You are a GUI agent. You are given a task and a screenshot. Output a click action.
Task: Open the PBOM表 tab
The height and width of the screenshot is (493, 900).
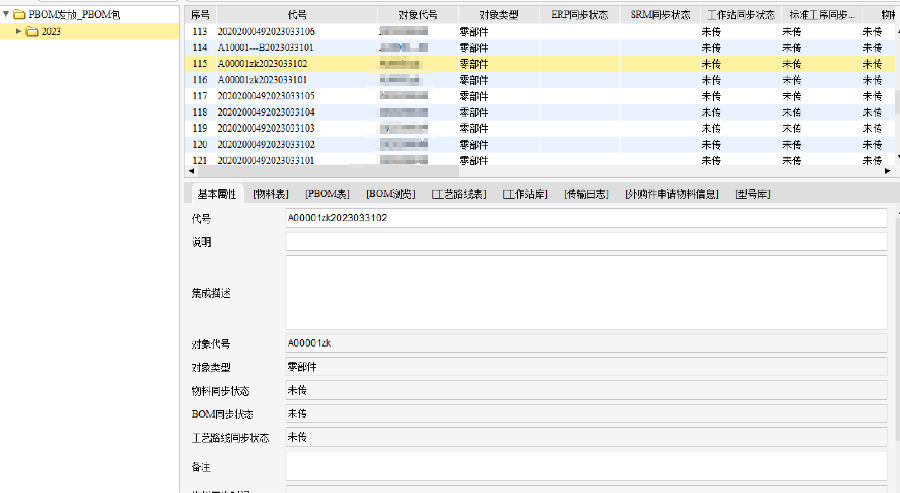[327, 194]
